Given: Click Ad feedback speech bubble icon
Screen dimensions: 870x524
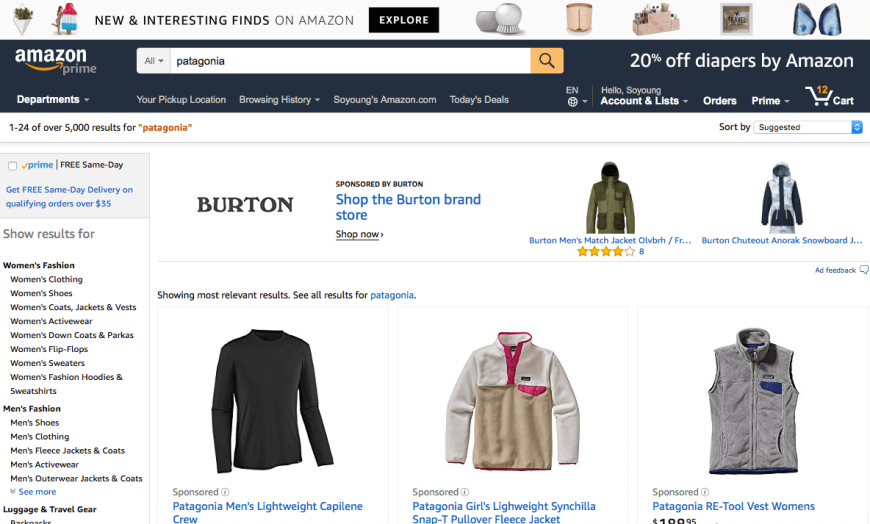Looking at the screenshot, I should (x=864, y=270).
